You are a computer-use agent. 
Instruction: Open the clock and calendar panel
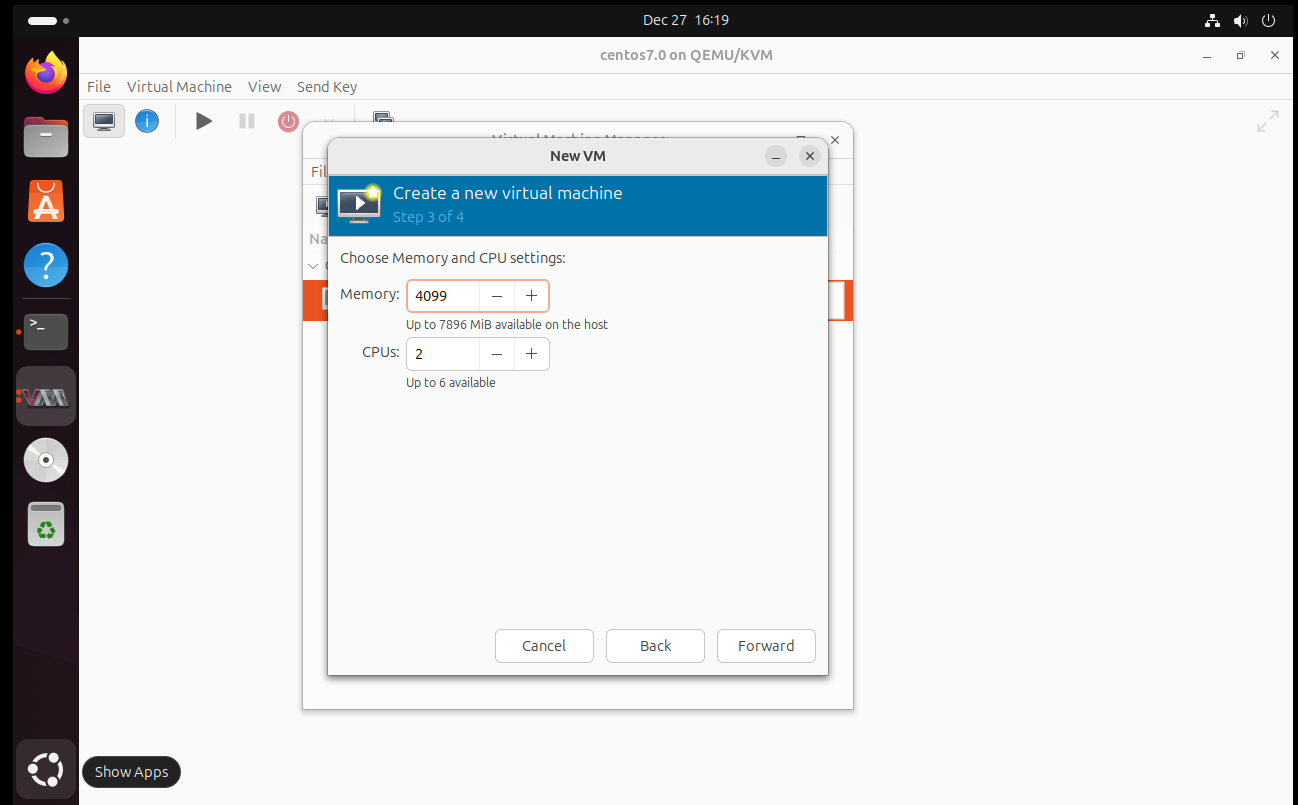coord(686,20)
